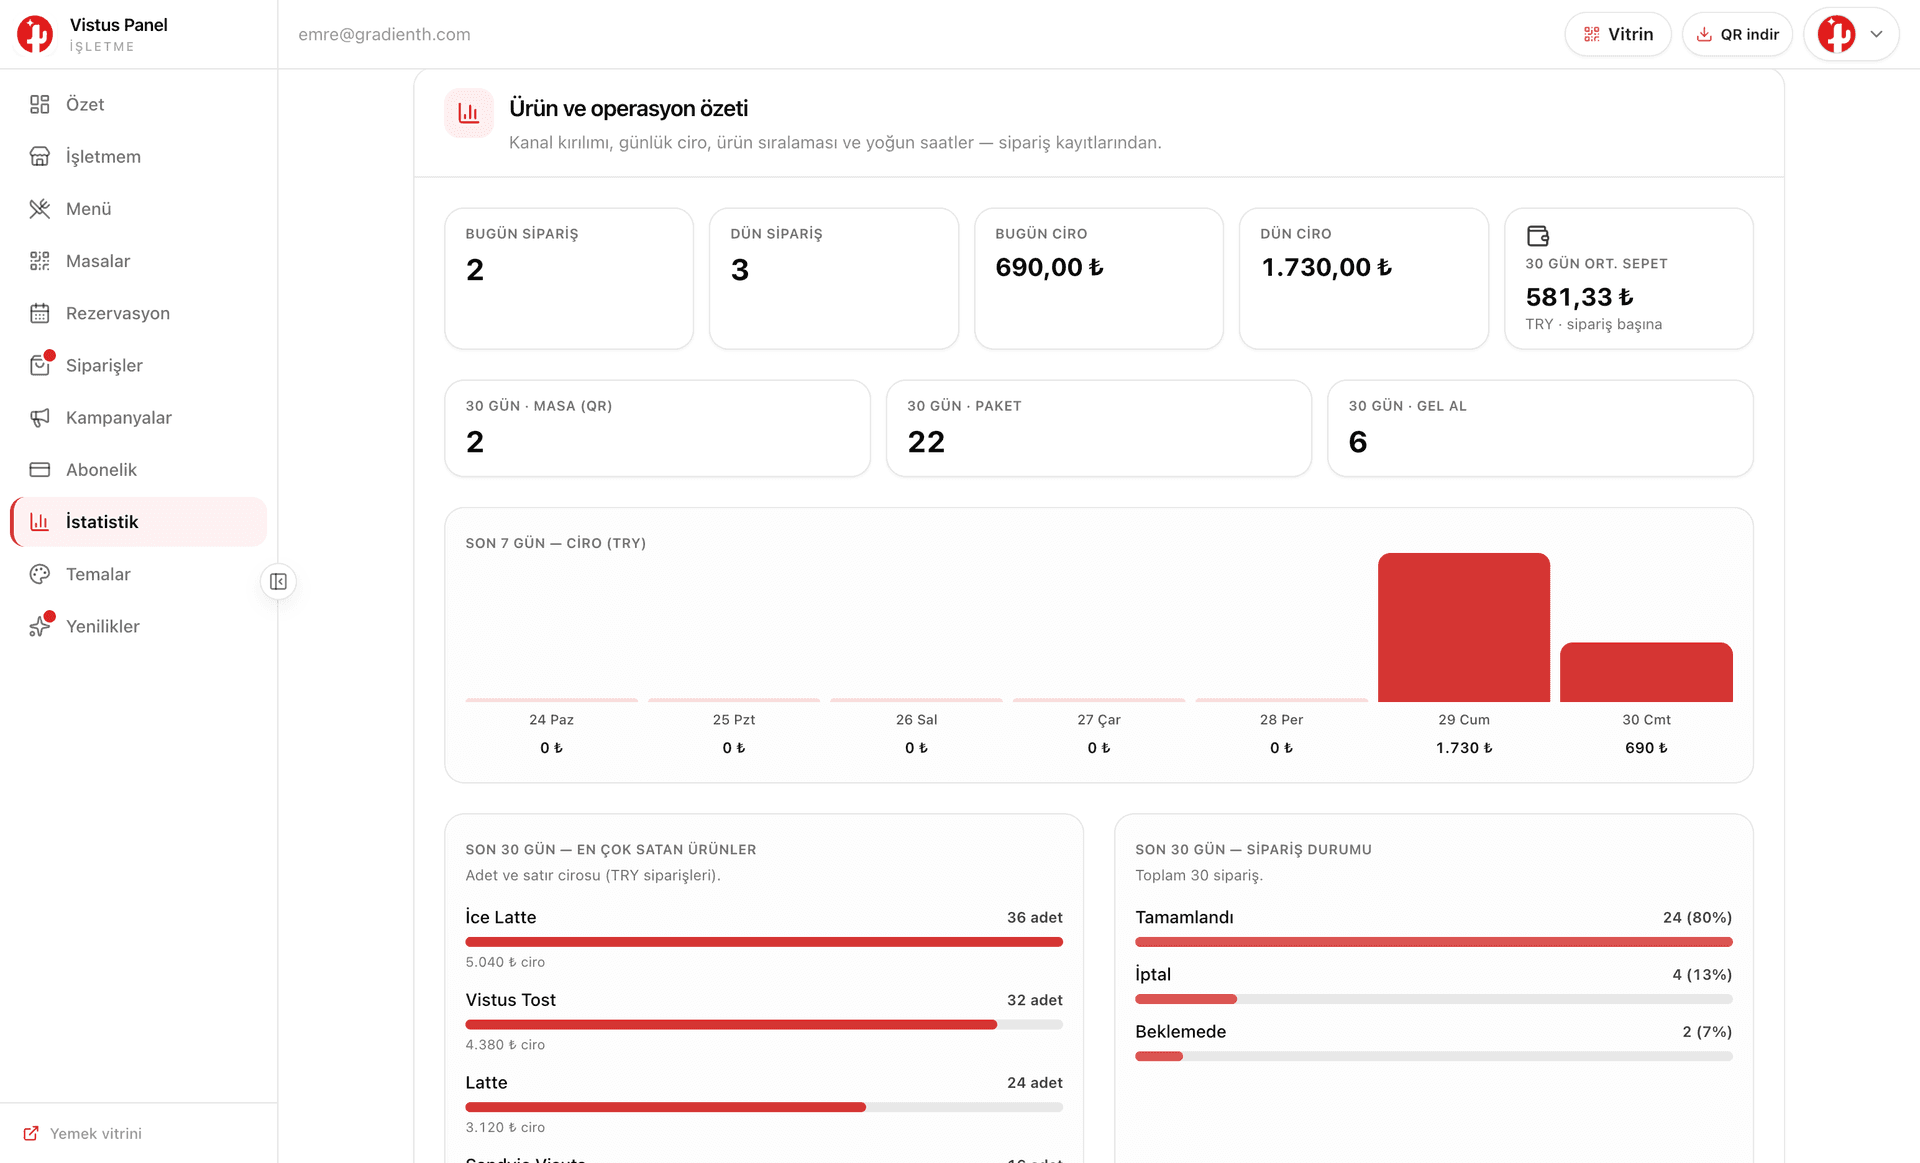Click the '5.040 ₺ ciro' text
Screen dimensions: 1920x1163
505,962
